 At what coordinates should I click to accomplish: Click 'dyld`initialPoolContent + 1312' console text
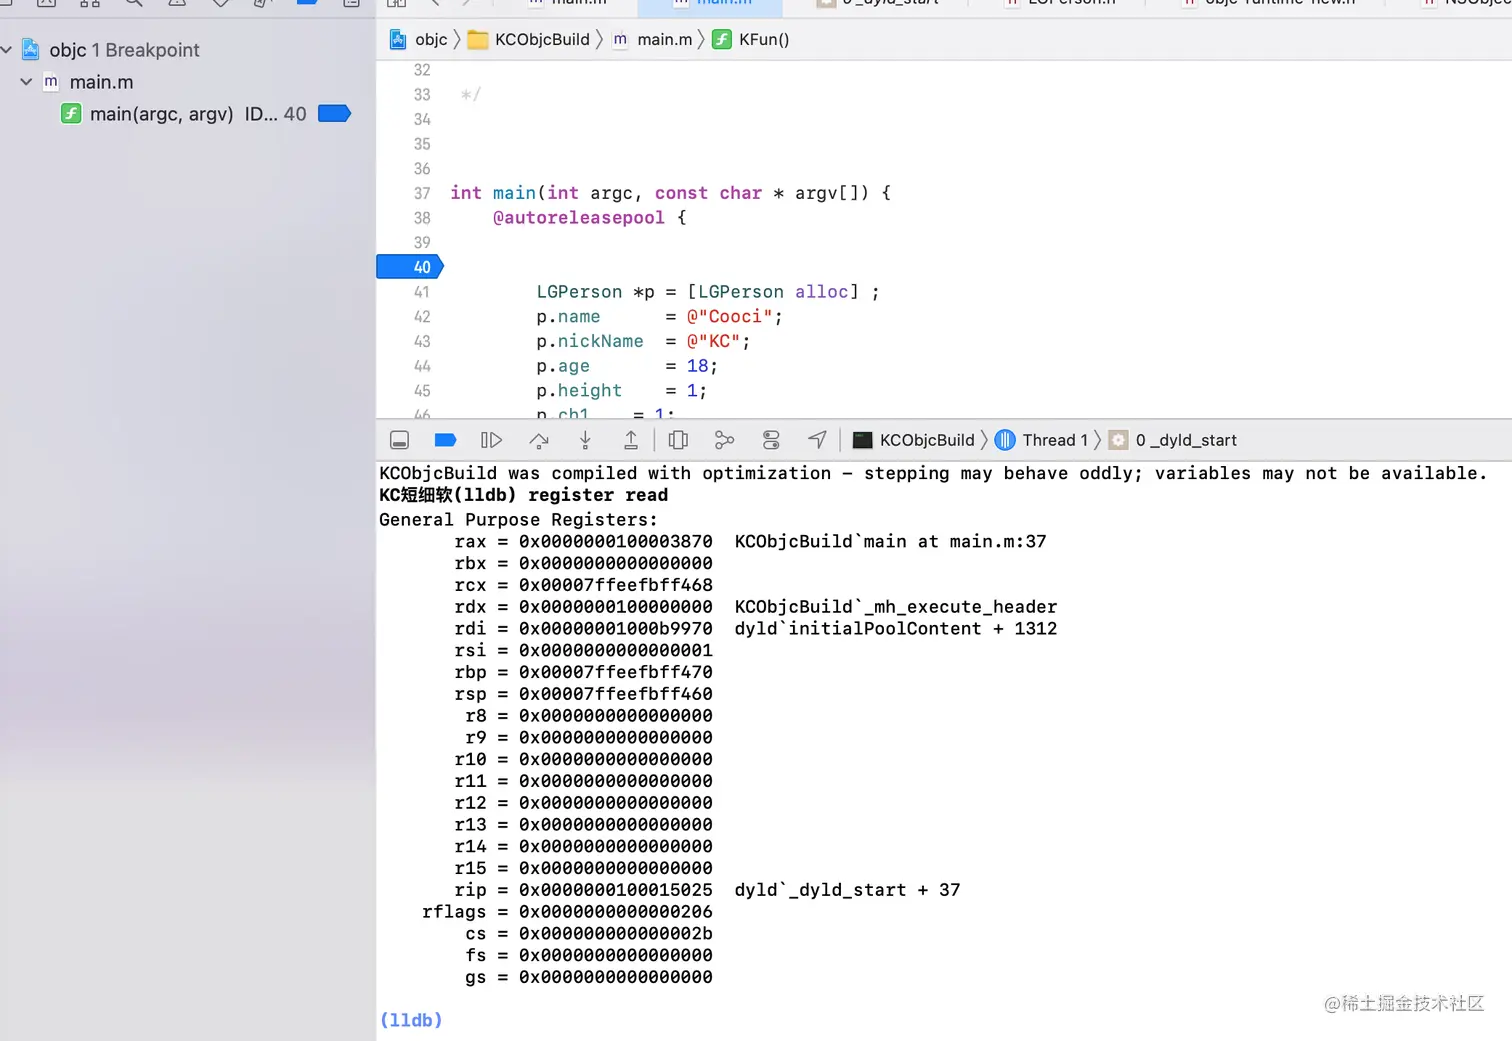point(896,629)
